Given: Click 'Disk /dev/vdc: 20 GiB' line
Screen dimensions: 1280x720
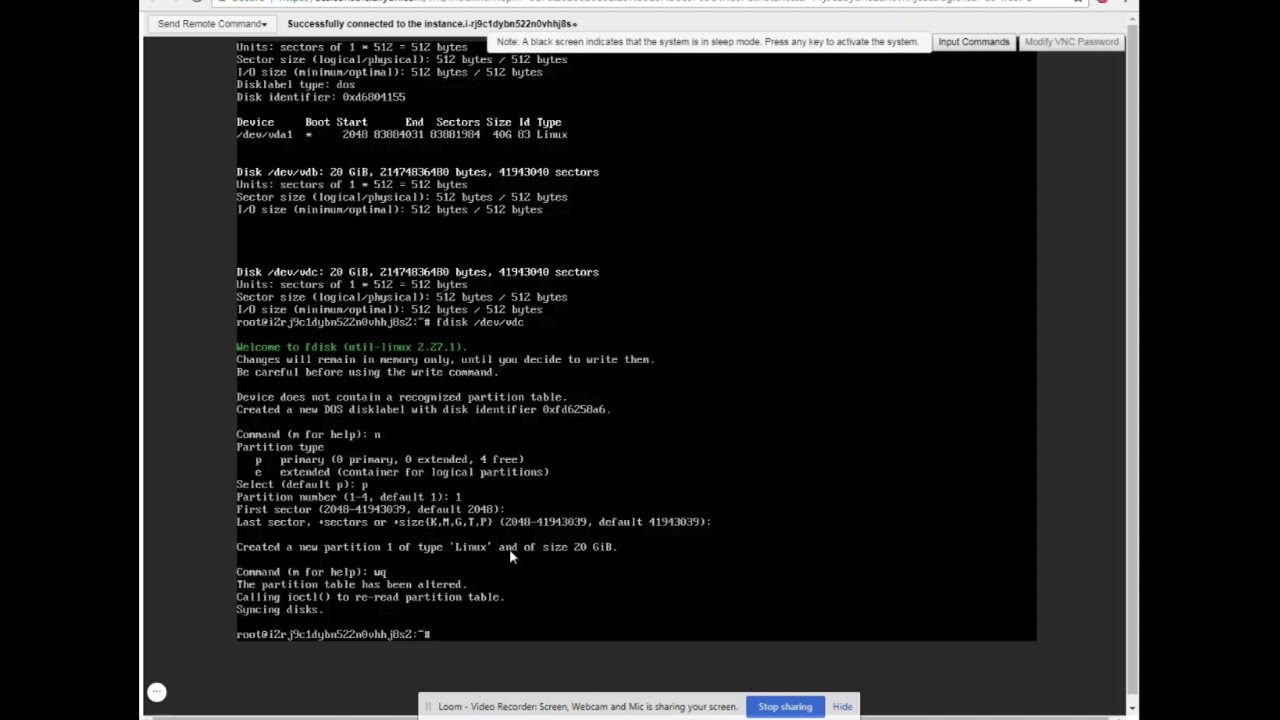Looking at the screenshot, I should [417, 272].
